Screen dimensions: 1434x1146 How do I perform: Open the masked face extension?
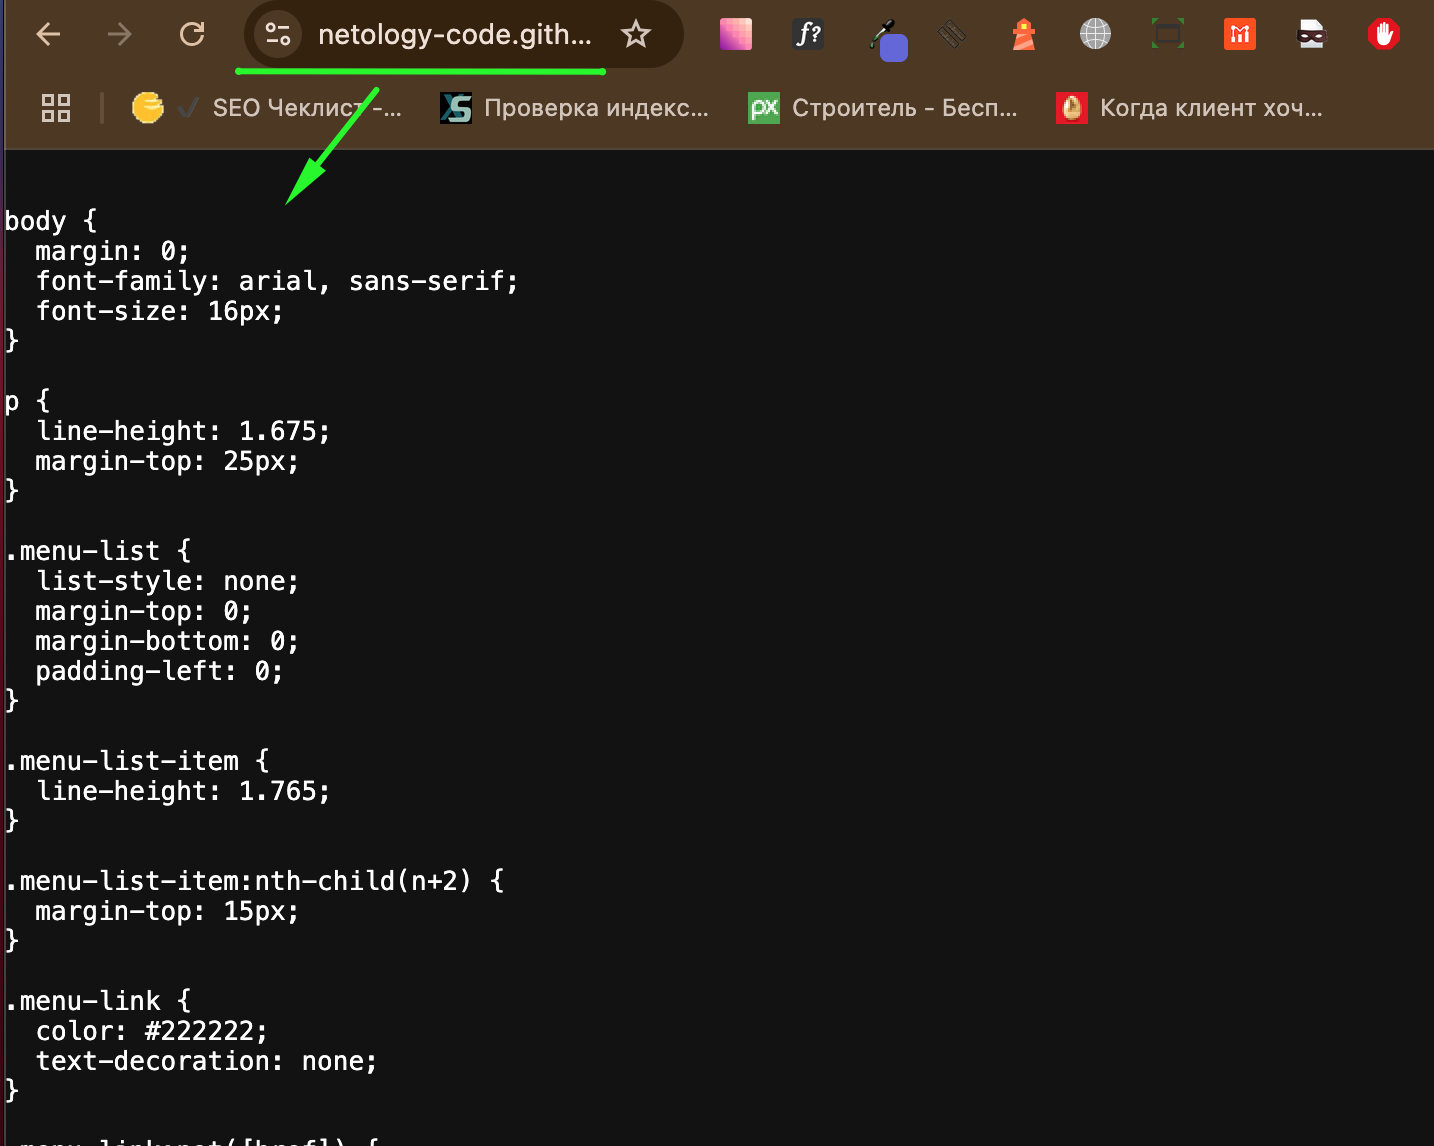1311,35
